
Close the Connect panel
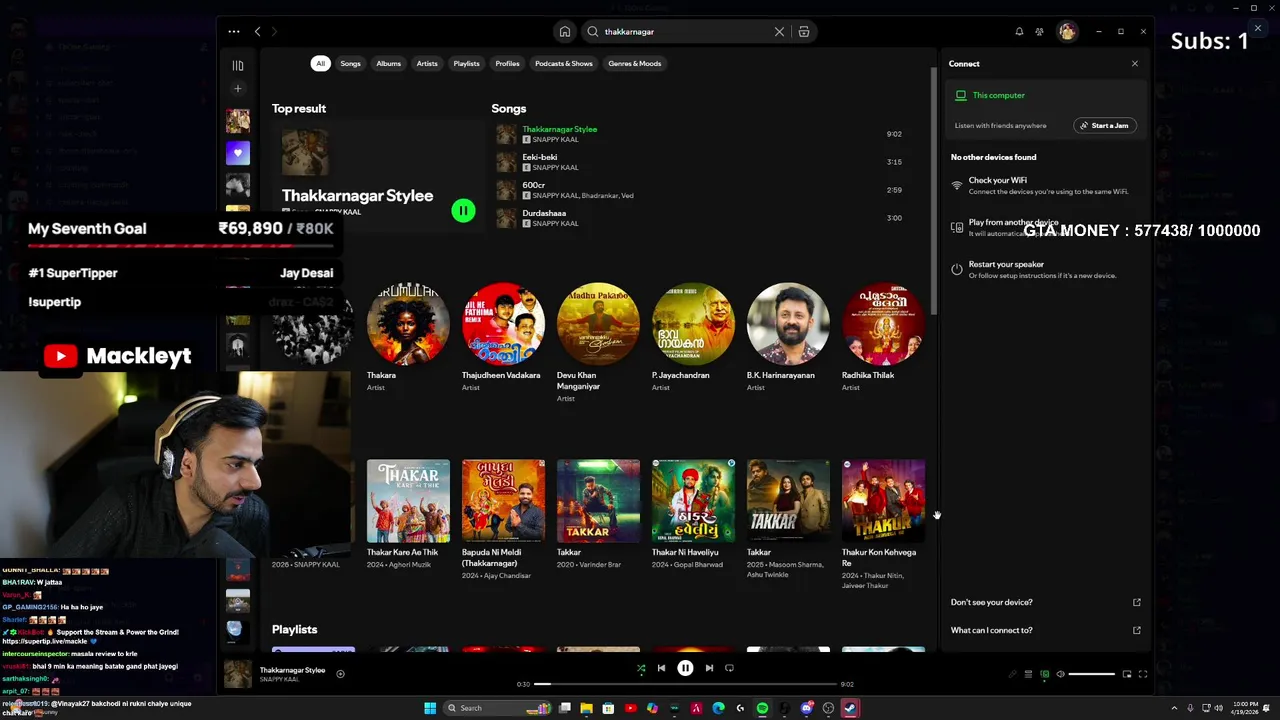(1134, 64)
